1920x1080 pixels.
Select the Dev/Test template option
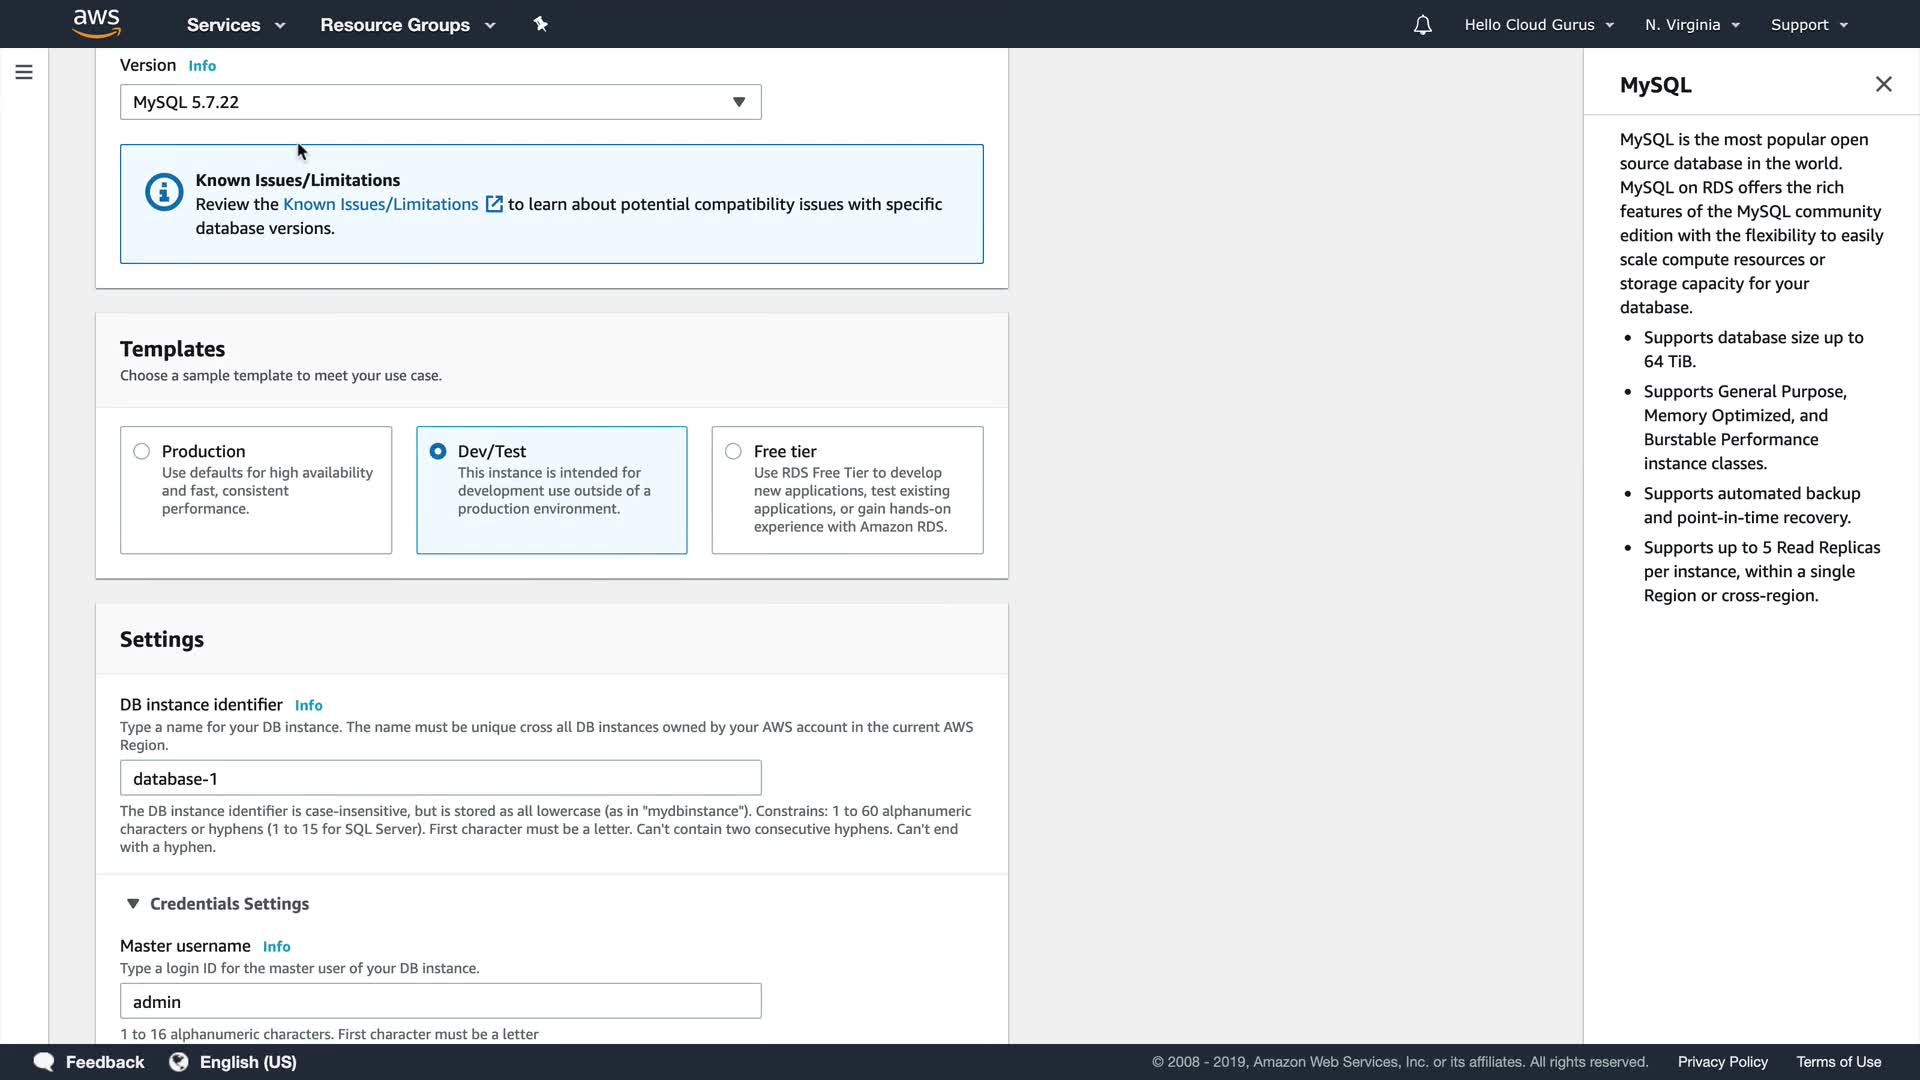point(438,452)
